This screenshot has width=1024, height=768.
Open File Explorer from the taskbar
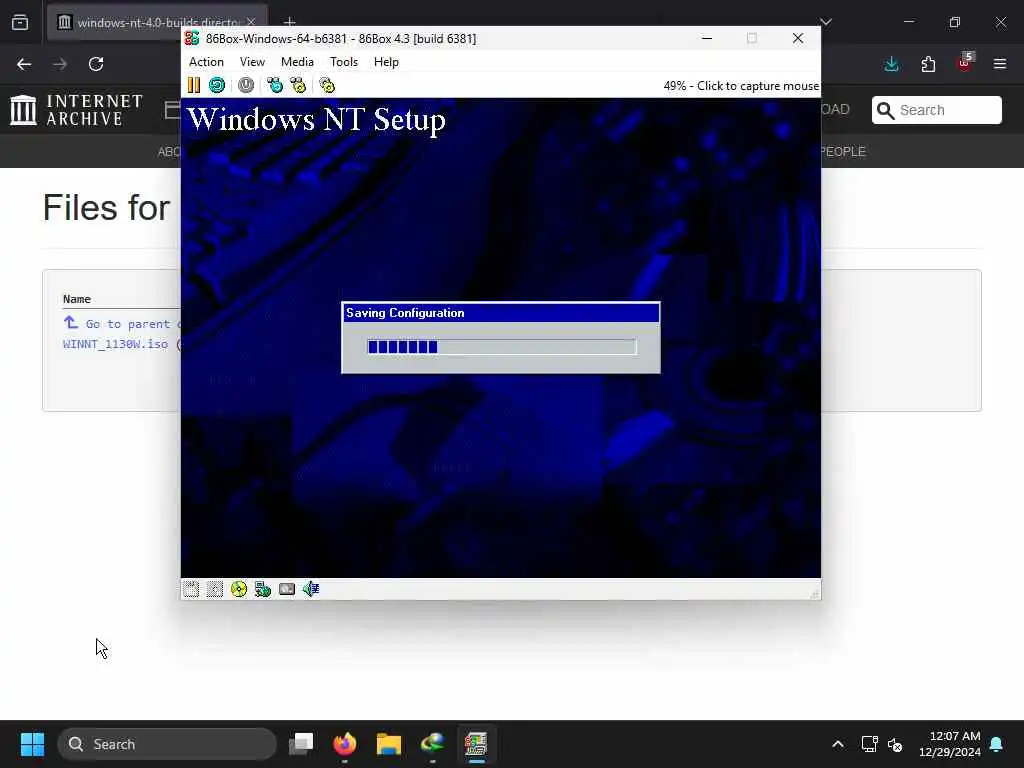[389, 744]
